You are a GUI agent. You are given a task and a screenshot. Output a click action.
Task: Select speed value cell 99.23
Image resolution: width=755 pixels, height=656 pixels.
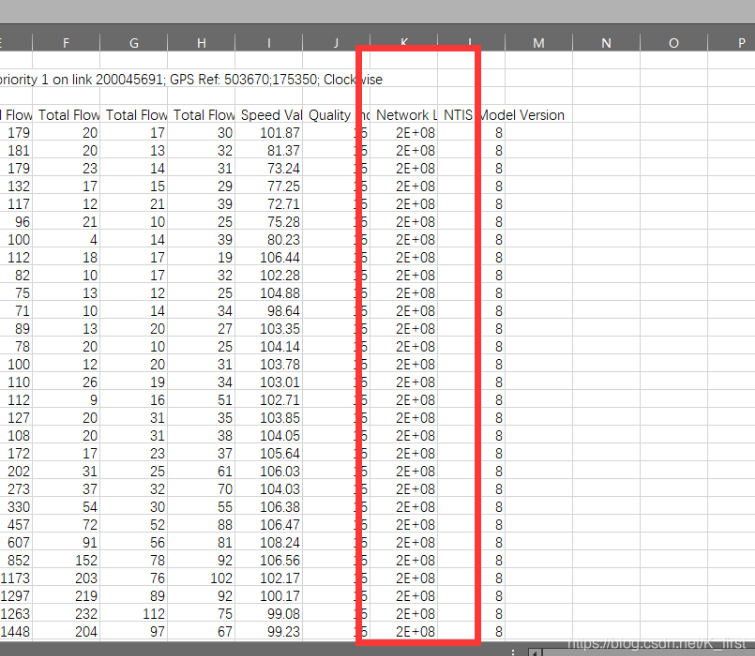click(x=269, y=631)
